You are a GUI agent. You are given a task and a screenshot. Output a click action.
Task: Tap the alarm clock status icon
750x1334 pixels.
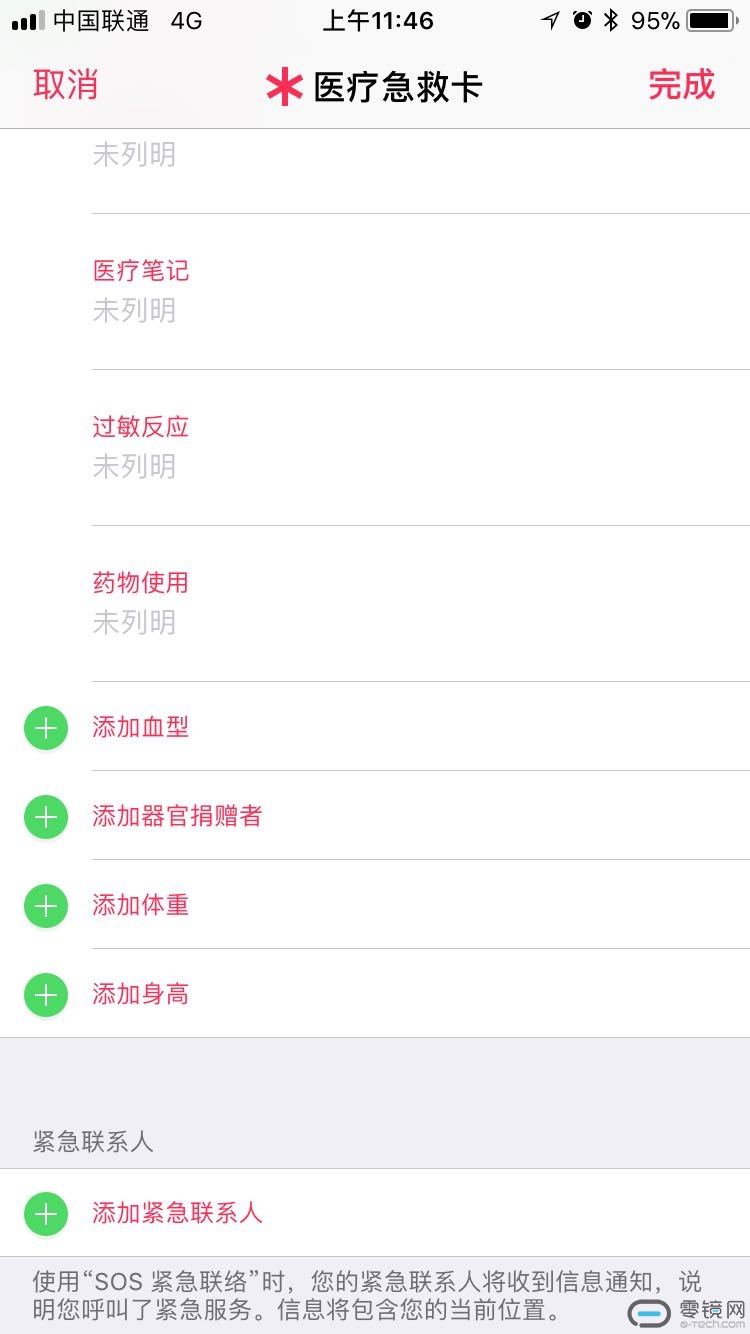pyautogui.click(x=582, y=20)
